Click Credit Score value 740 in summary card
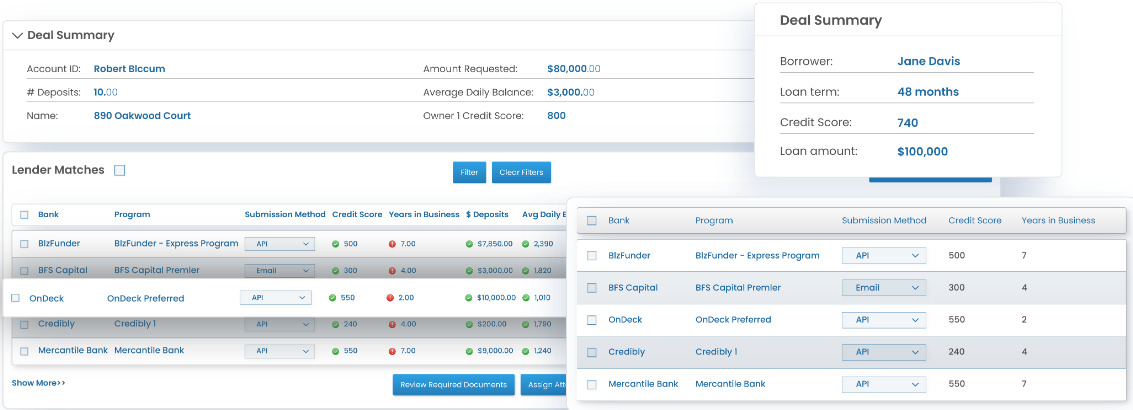The height and width of the screenshot is (410, 1133). click(x=908, y=123)
